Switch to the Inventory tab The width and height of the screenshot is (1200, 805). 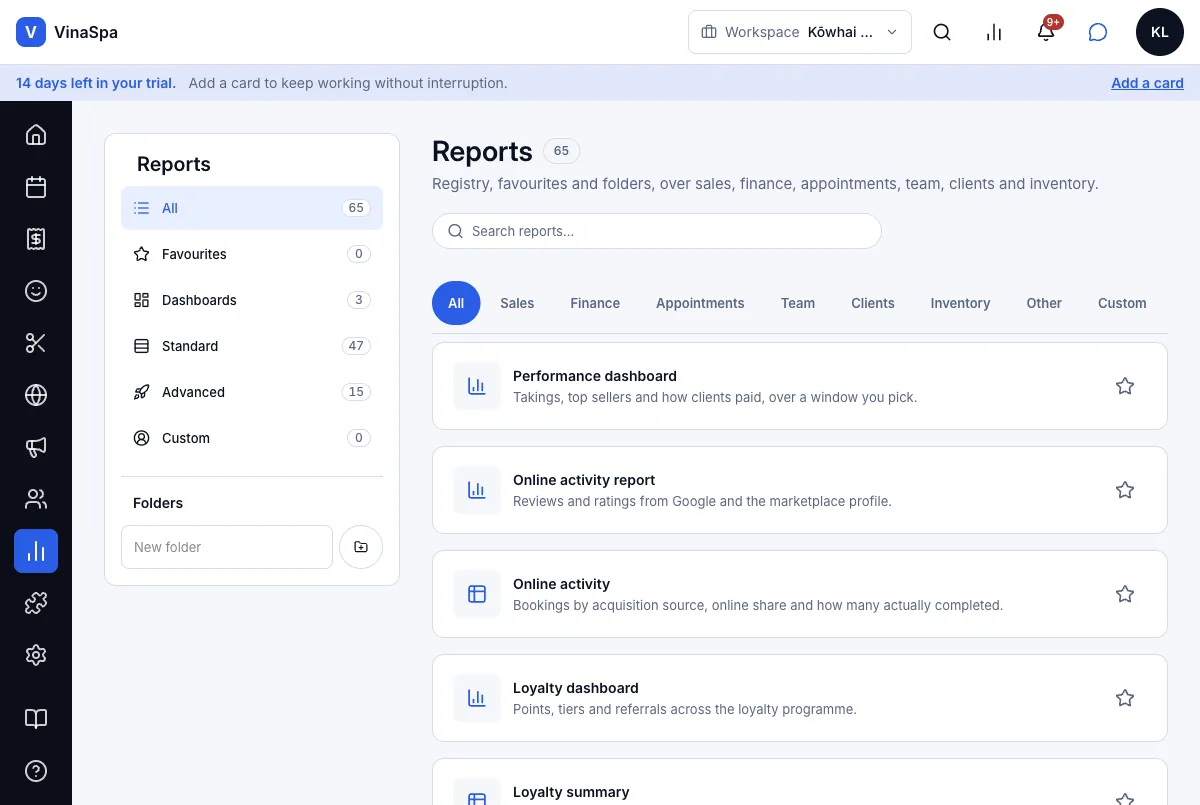pyautogui.click(x=960, y=303)
